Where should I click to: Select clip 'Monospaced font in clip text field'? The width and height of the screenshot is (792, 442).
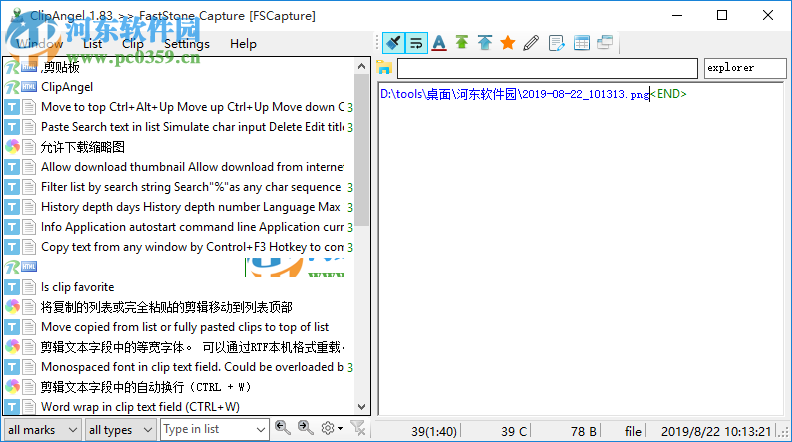179,367
